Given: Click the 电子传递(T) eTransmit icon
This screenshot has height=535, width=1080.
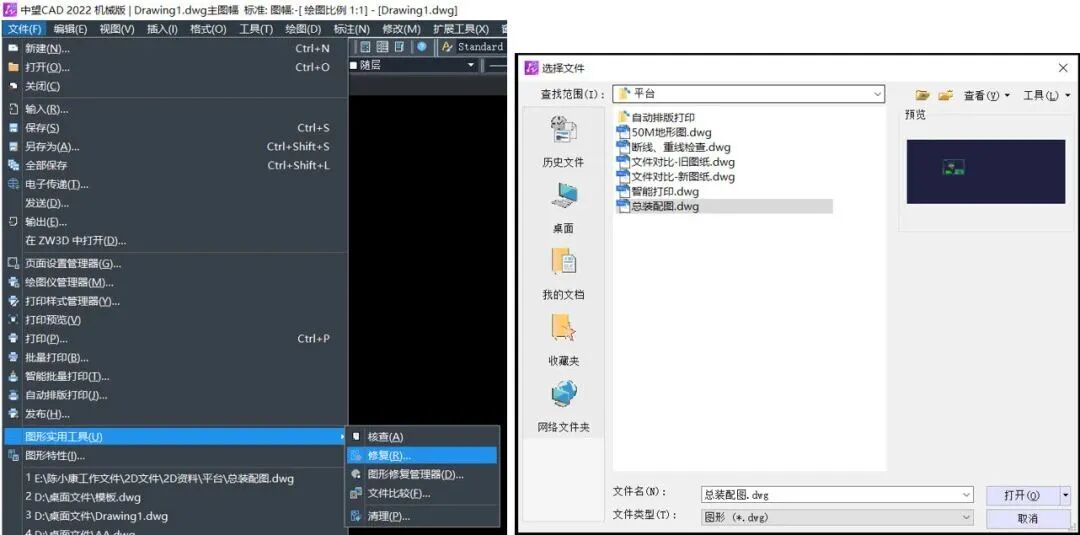Looking at the screenshot, I should pyautogui.click(x=13, y=185).
